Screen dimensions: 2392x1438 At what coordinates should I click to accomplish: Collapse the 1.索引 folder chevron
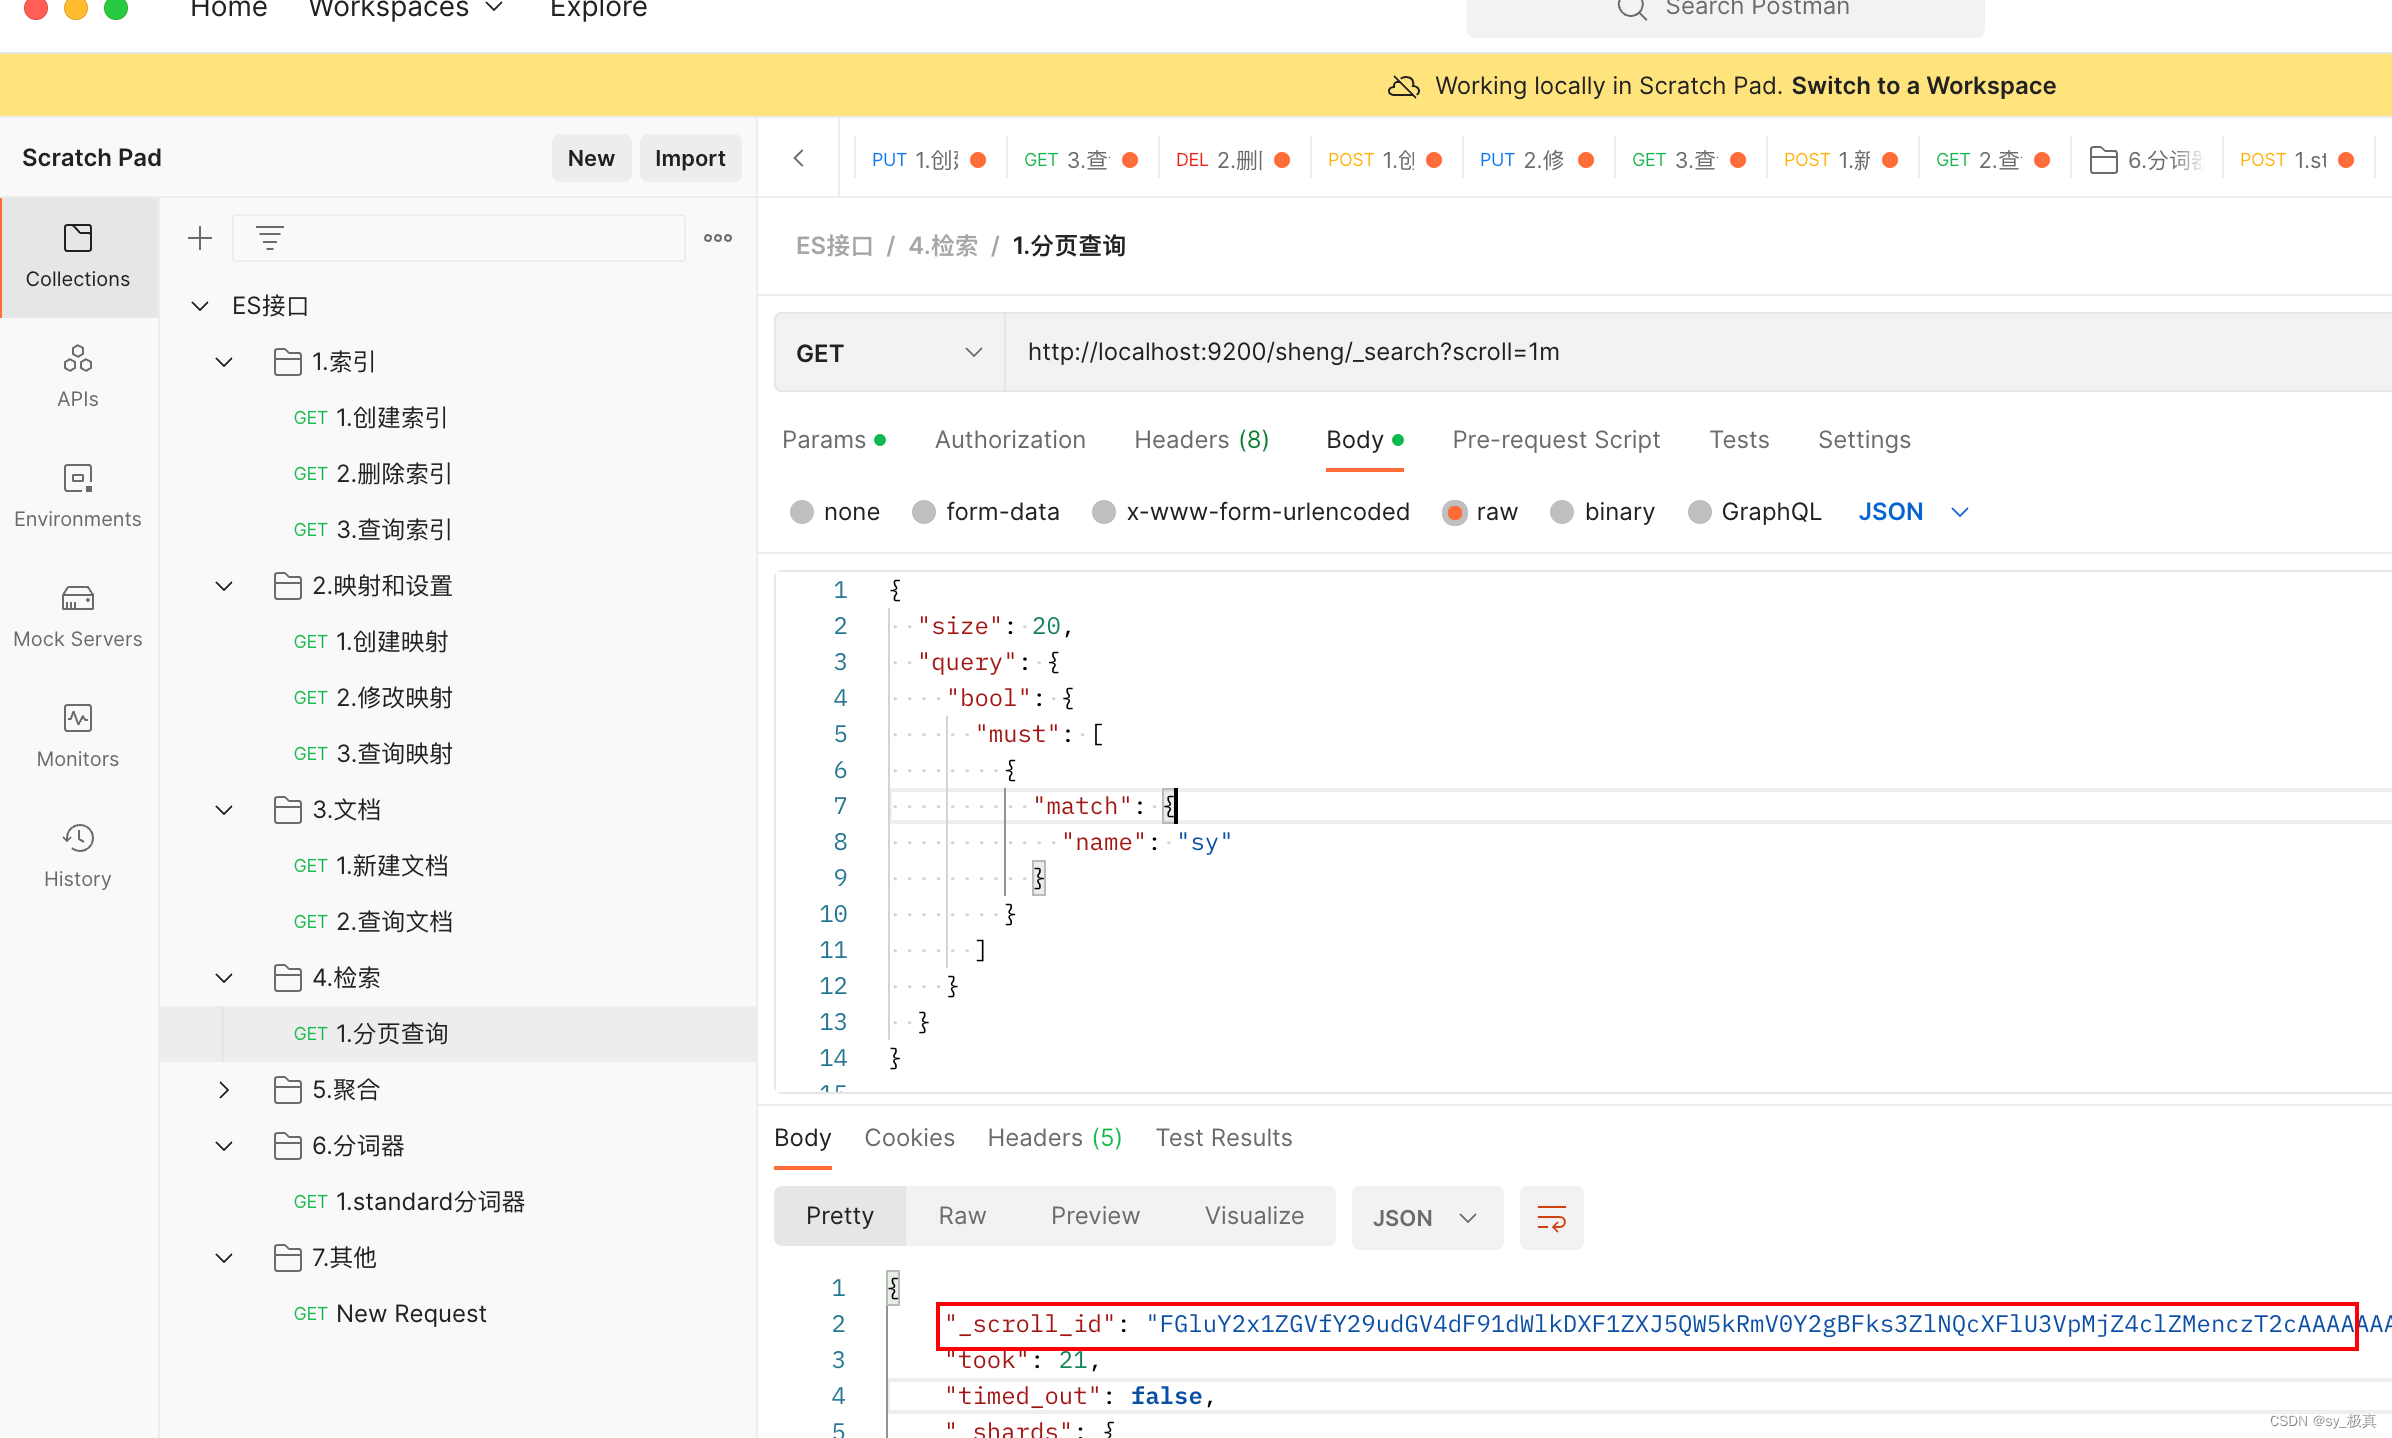pyautogui.click(x=224, y=362)
